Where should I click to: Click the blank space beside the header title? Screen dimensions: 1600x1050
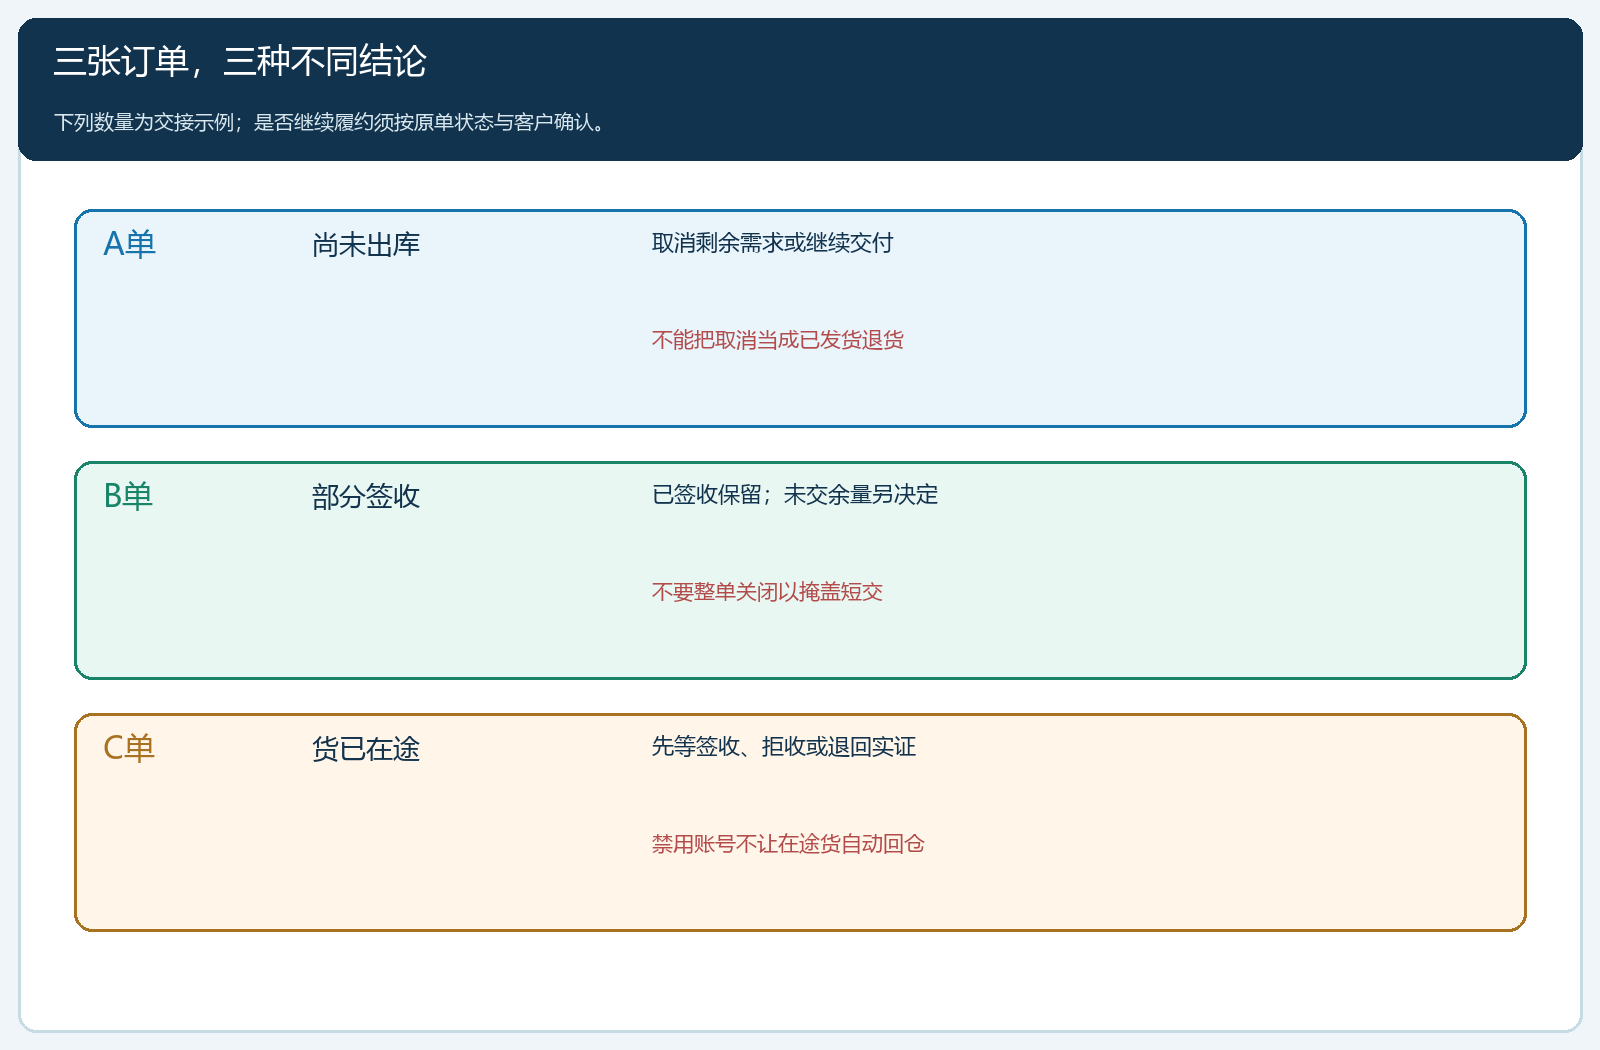click(1000, 62)
